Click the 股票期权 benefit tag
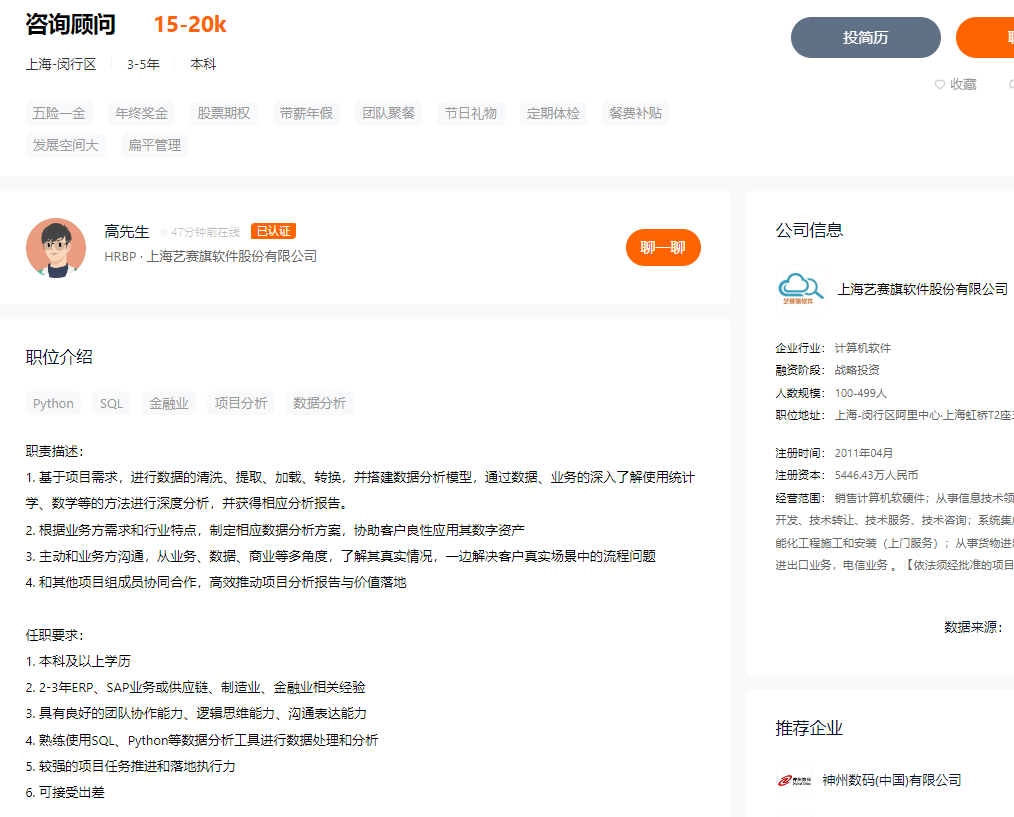 point(223,113)
